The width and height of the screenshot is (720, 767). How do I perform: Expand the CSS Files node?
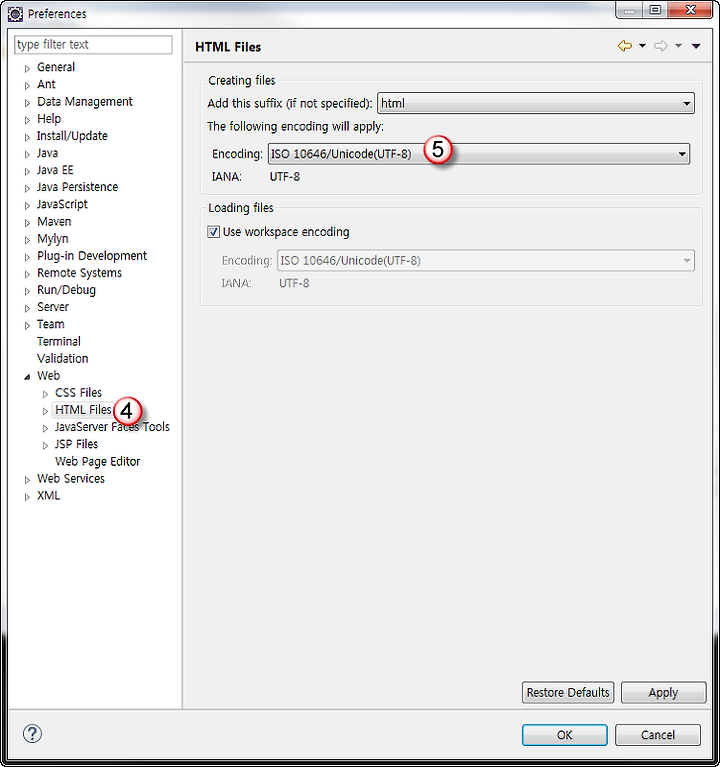point(45,394)
